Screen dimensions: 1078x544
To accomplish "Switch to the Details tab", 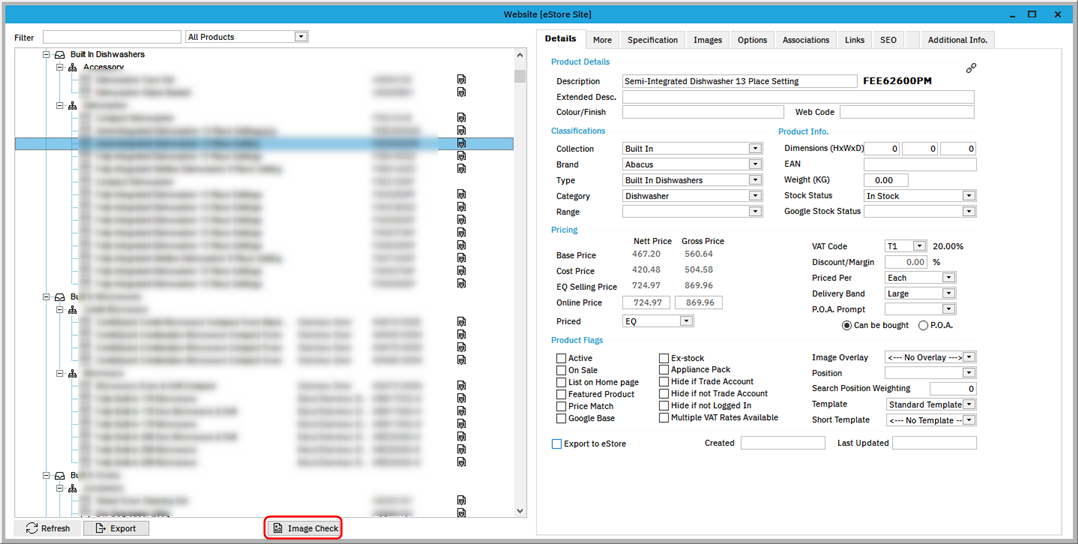I will 560,39.
